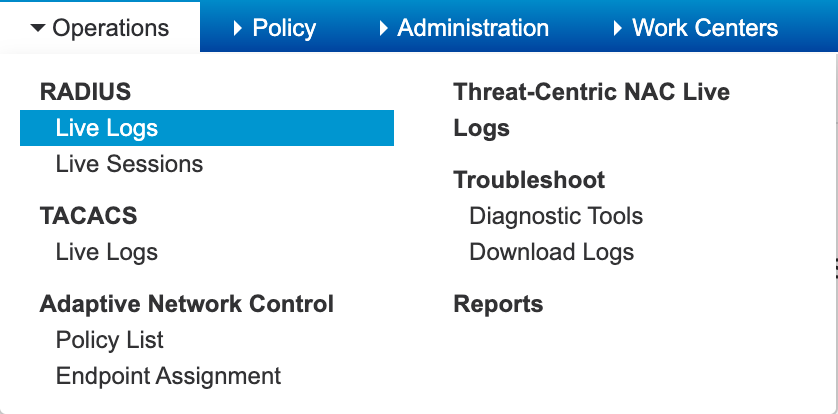Open the Reports section
The image size is (838, 414).
498,304
